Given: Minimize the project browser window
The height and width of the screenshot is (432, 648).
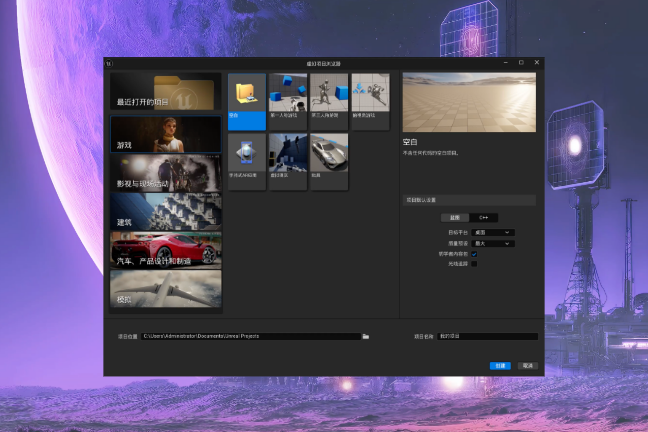Looking at the screenshot, I should pyautogui.click(x=505, y=62).
